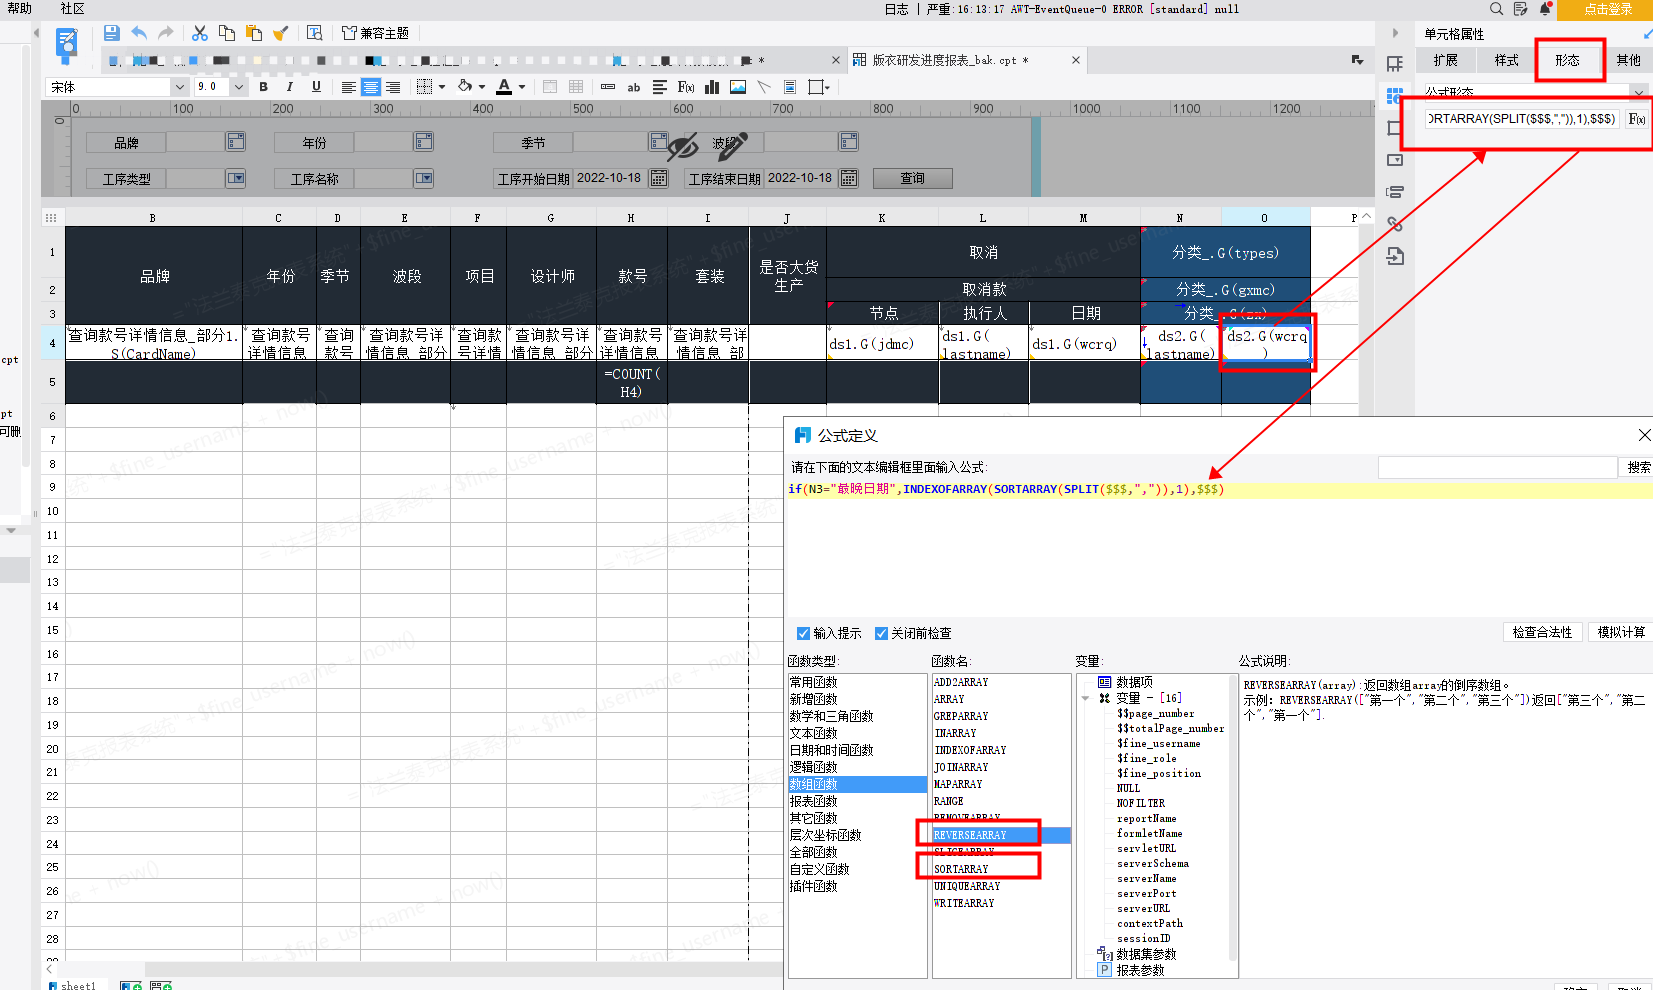Click the 兼容主题 theme button
This screenshot has height=990, width=1653.
point(375,33)
